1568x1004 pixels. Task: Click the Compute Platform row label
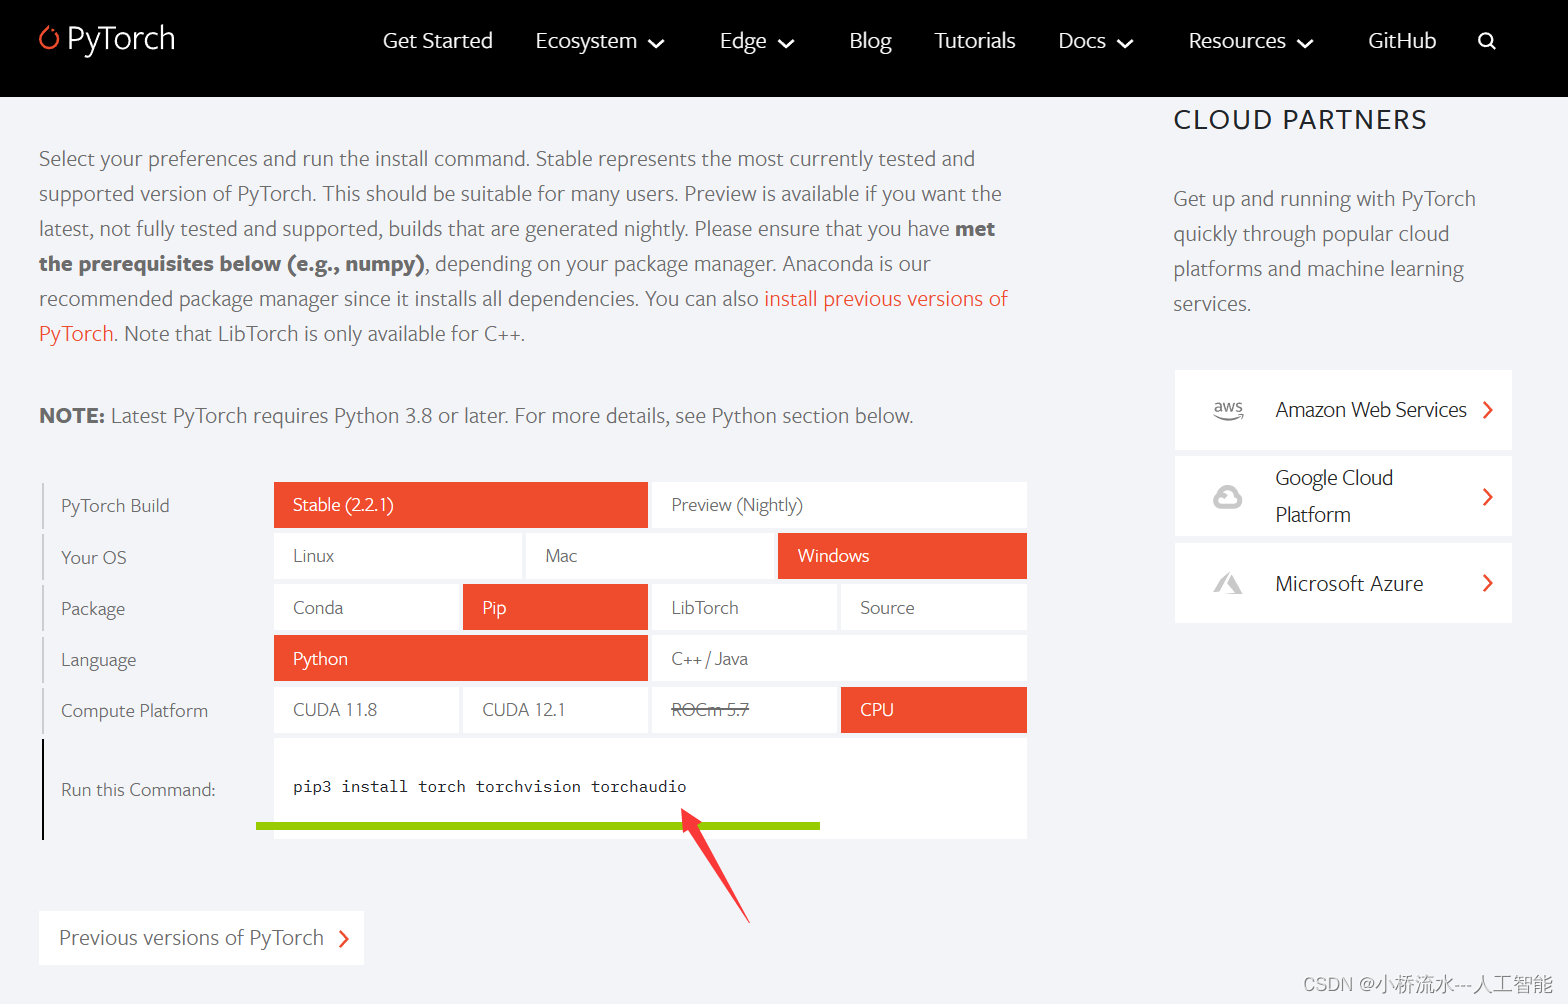(135, 711)
